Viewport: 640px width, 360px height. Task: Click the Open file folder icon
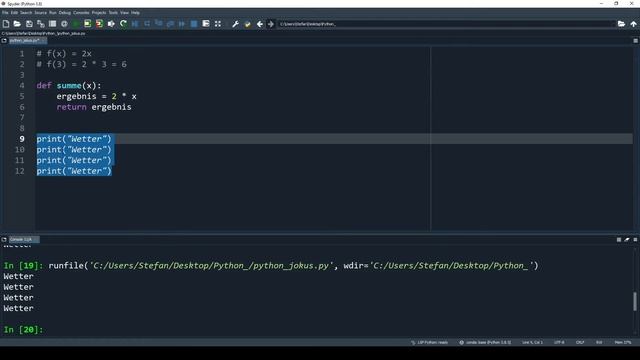17,24
